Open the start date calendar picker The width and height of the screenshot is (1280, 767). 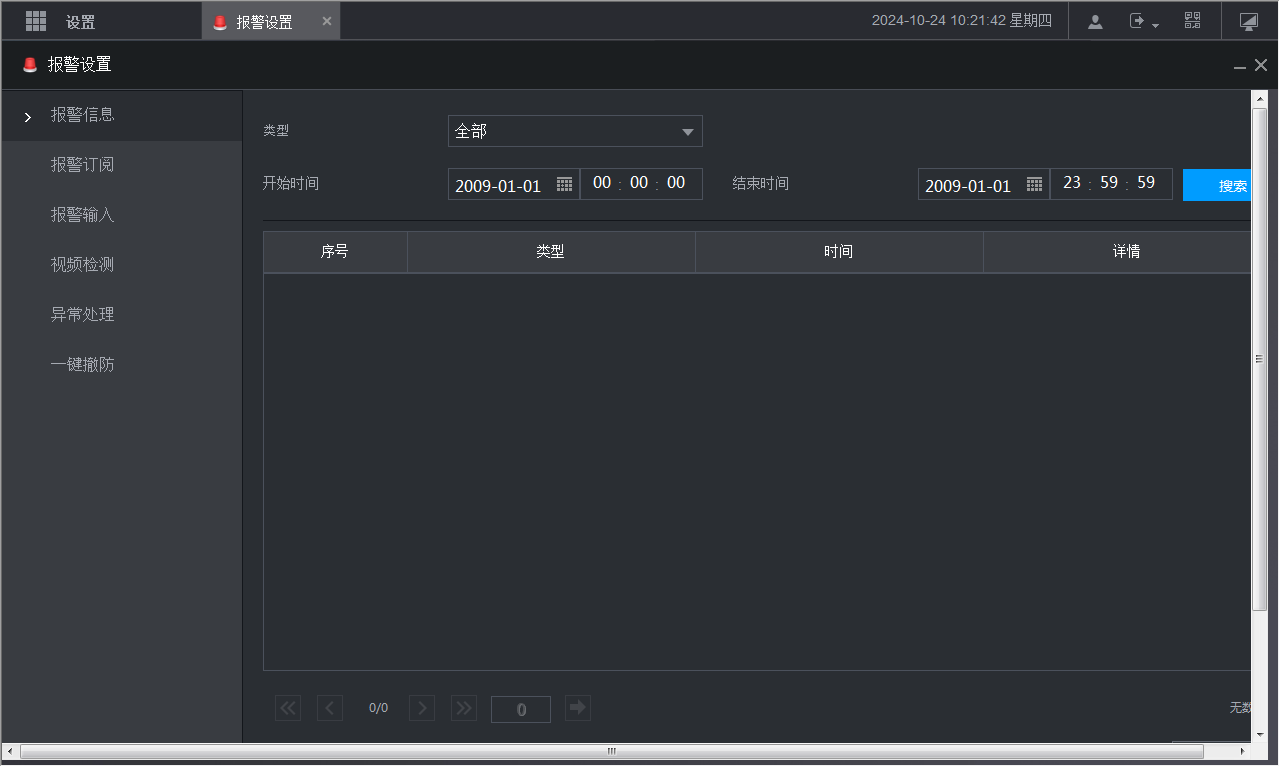coord(564,184)
